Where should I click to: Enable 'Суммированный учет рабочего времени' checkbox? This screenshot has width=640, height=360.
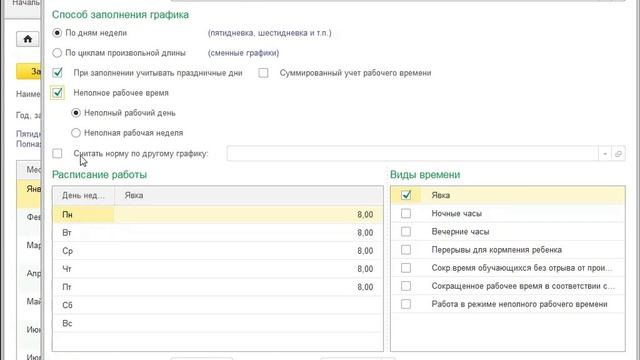[x=263, y=73]
